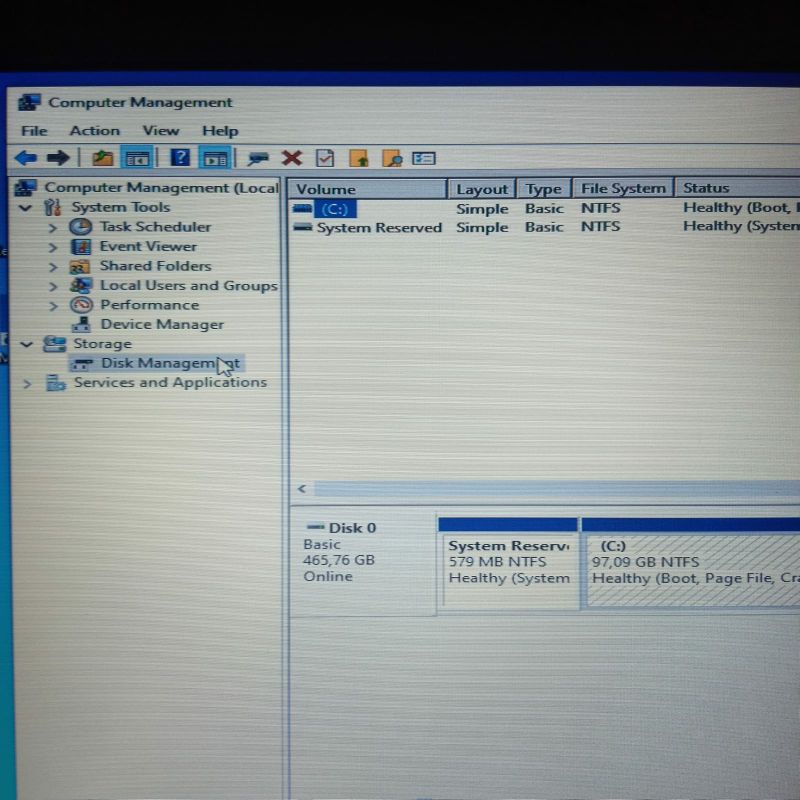Sort by the File System column header
The image size is (800, 800).
click(623, 188)
